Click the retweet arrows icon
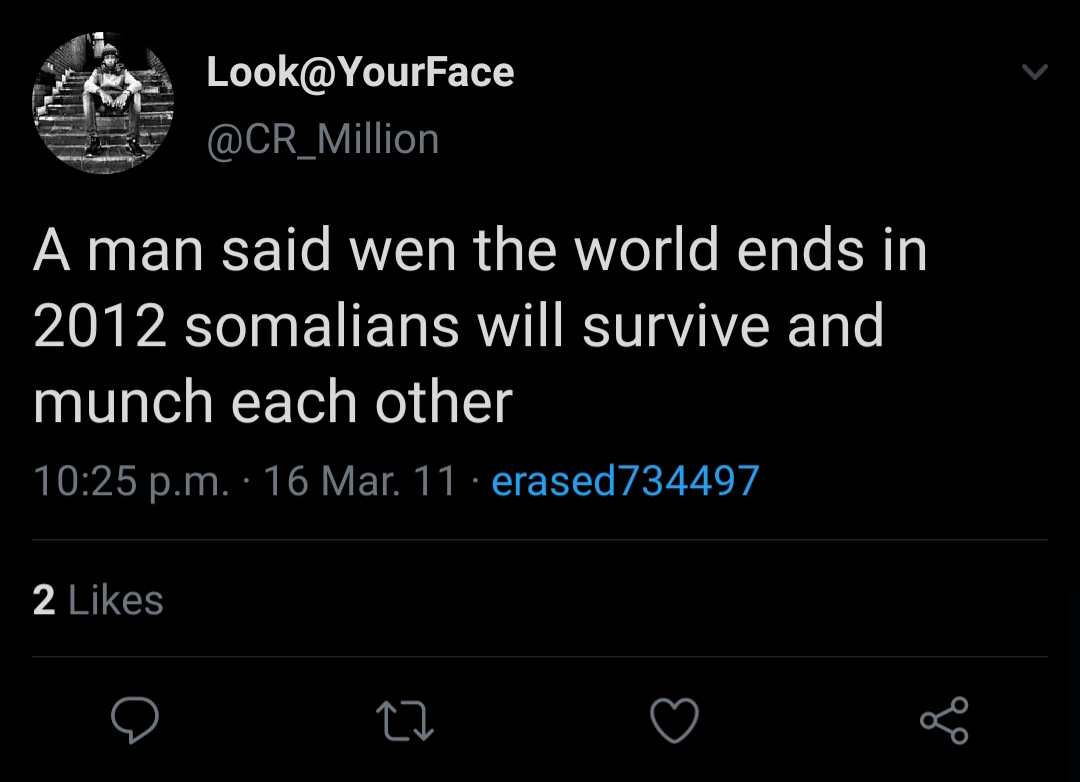 [405, 721]
